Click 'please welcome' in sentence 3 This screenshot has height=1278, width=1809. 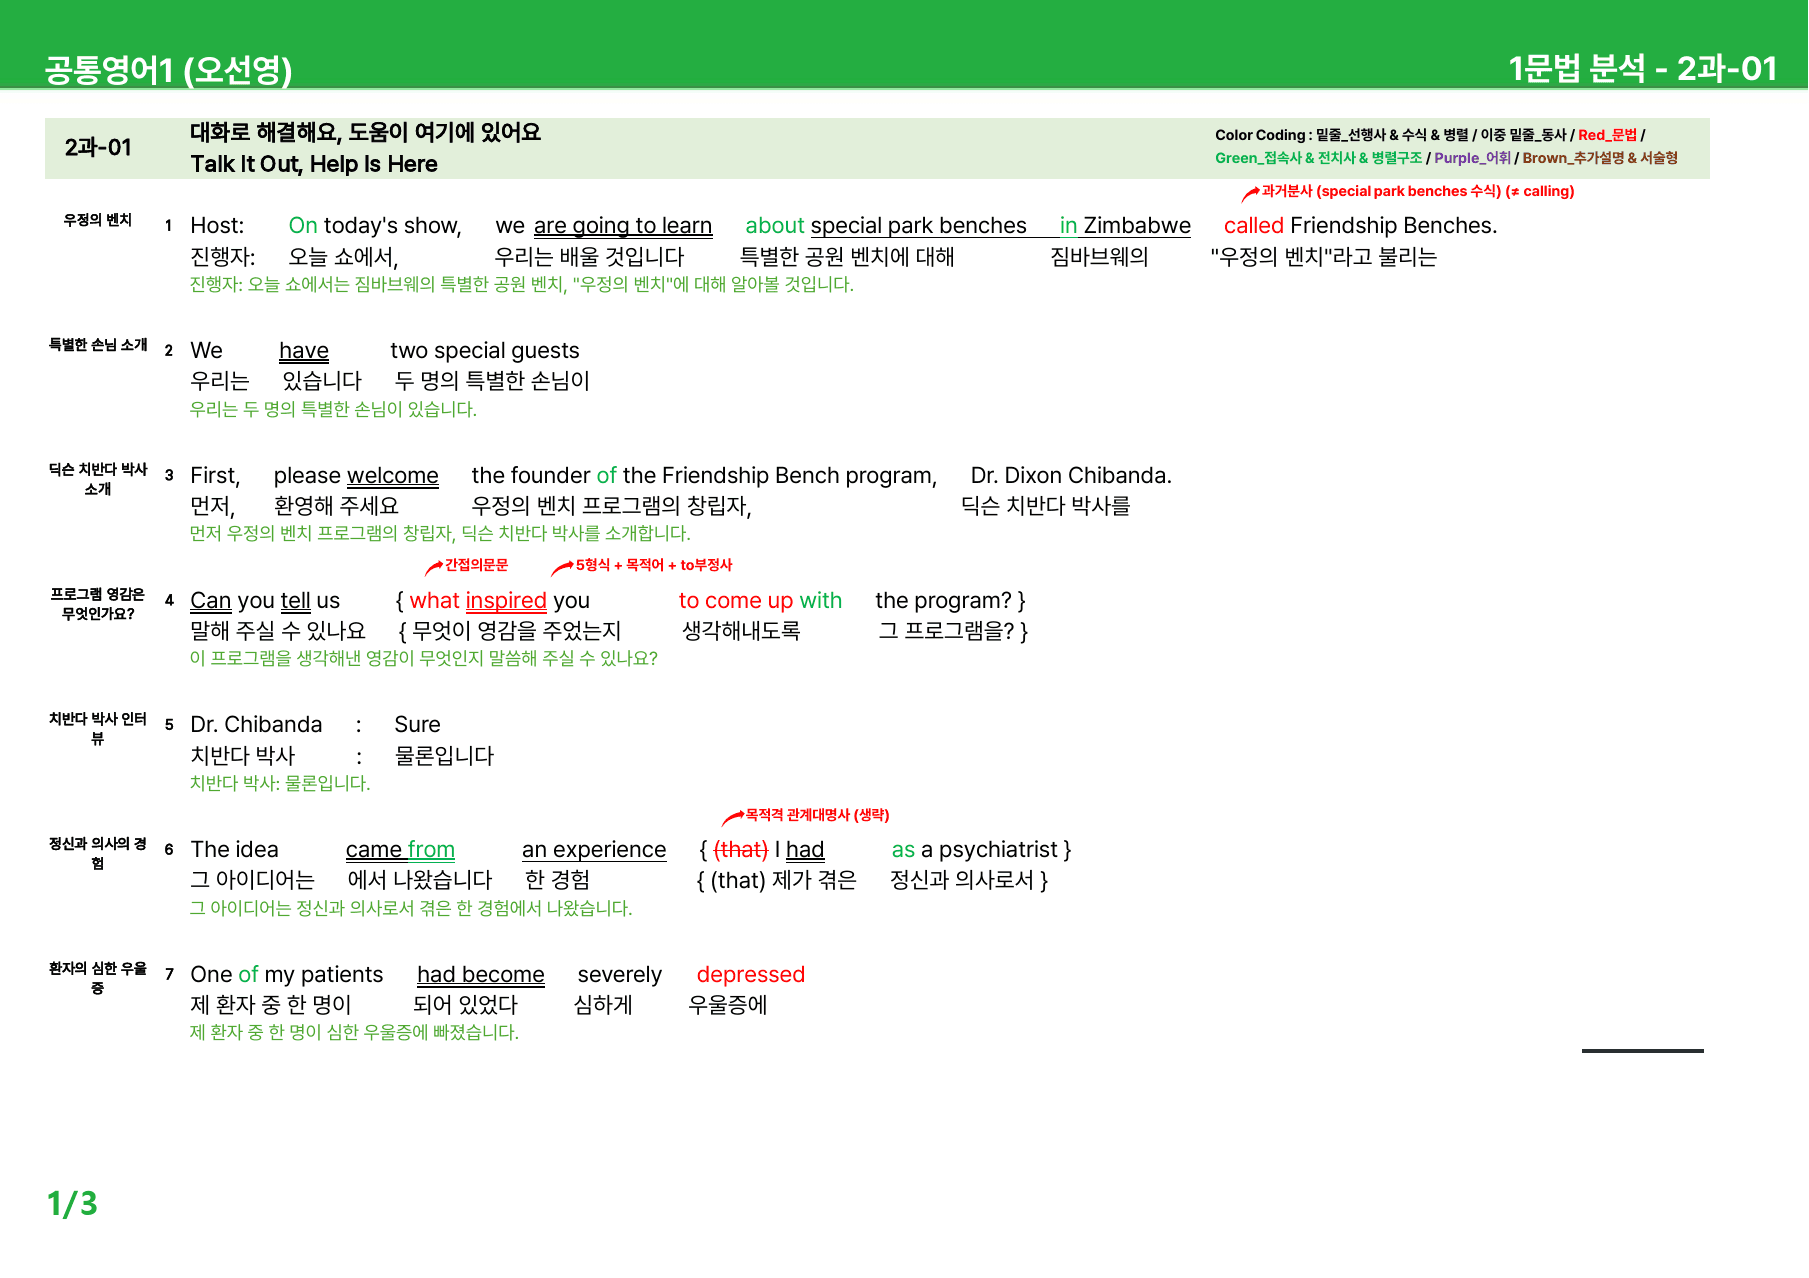[x=356, y=476]
